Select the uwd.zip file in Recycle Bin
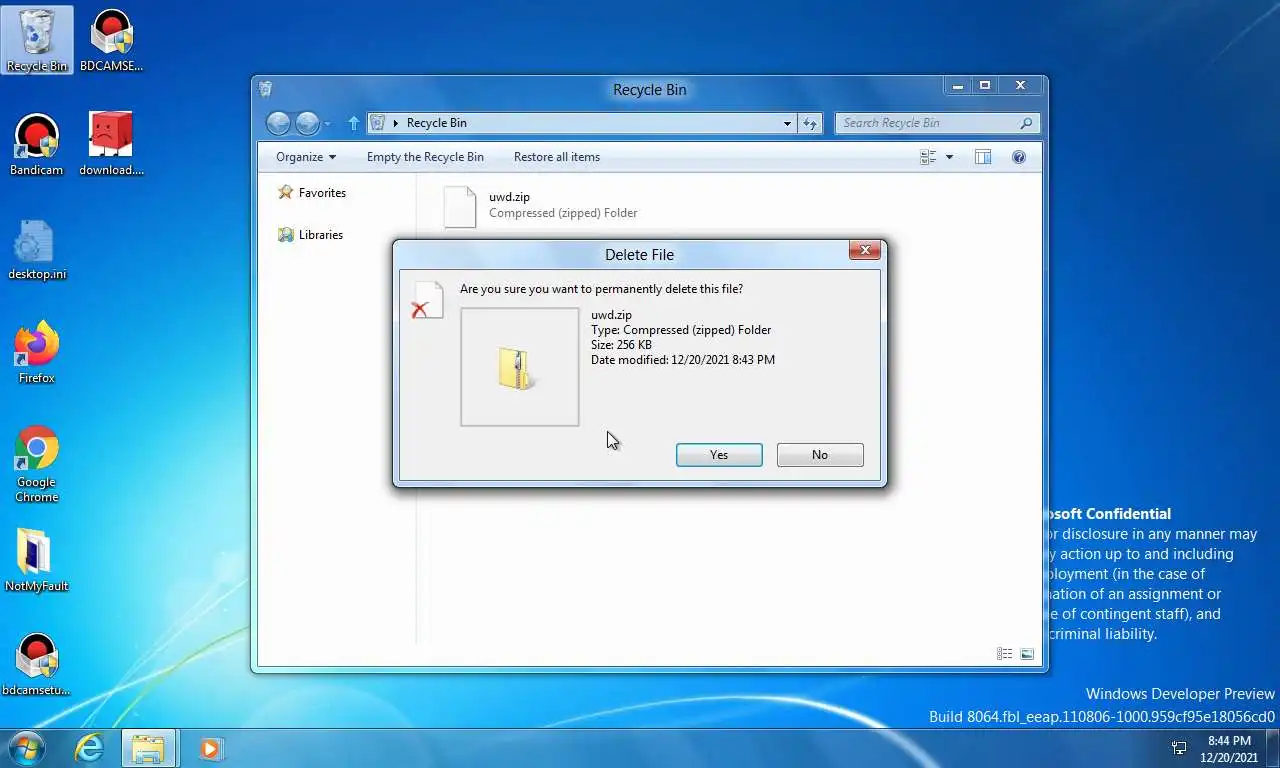Image resolution: width=1280 pixels, height=768 pixels. click(541, 206)
